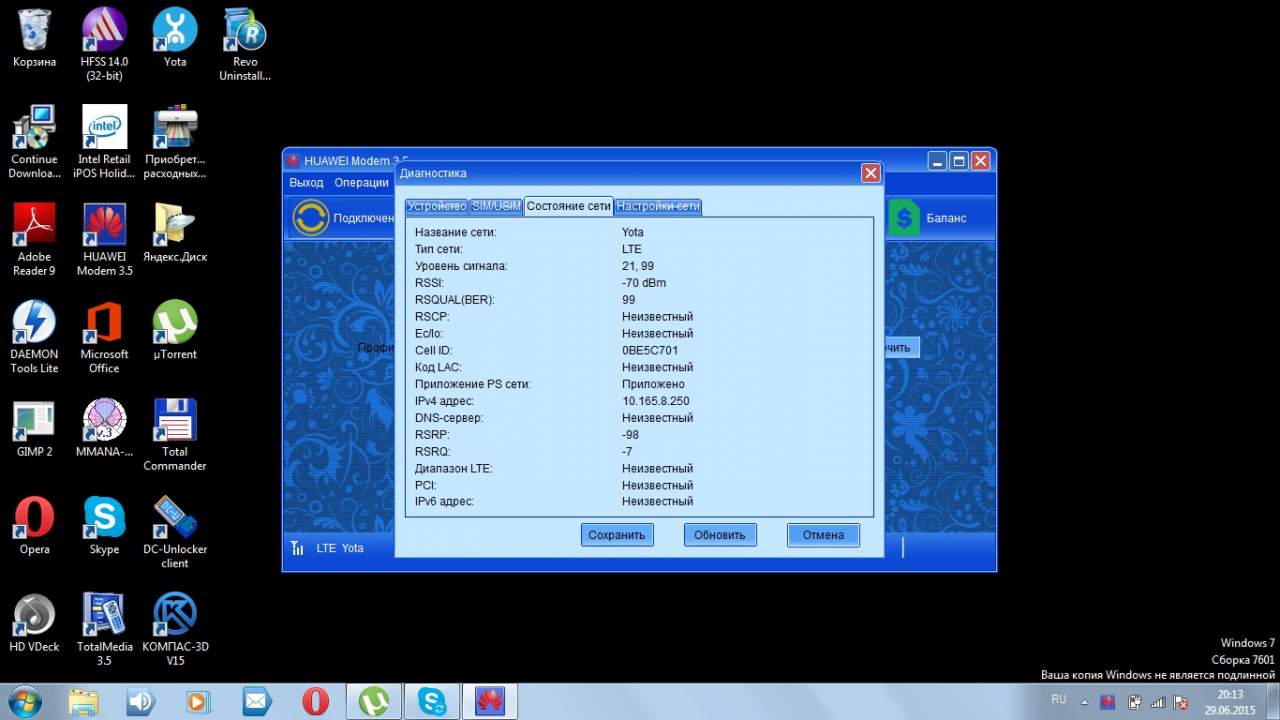Click the Название сети label
The width and height of the screenshot is (1280, 720).
455,232
